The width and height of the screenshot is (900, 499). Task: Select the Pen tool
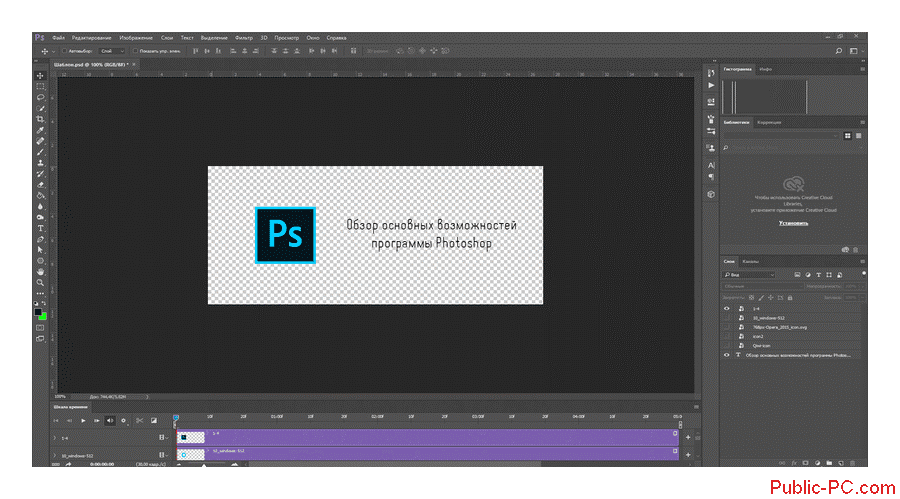(x=40, y=239)
